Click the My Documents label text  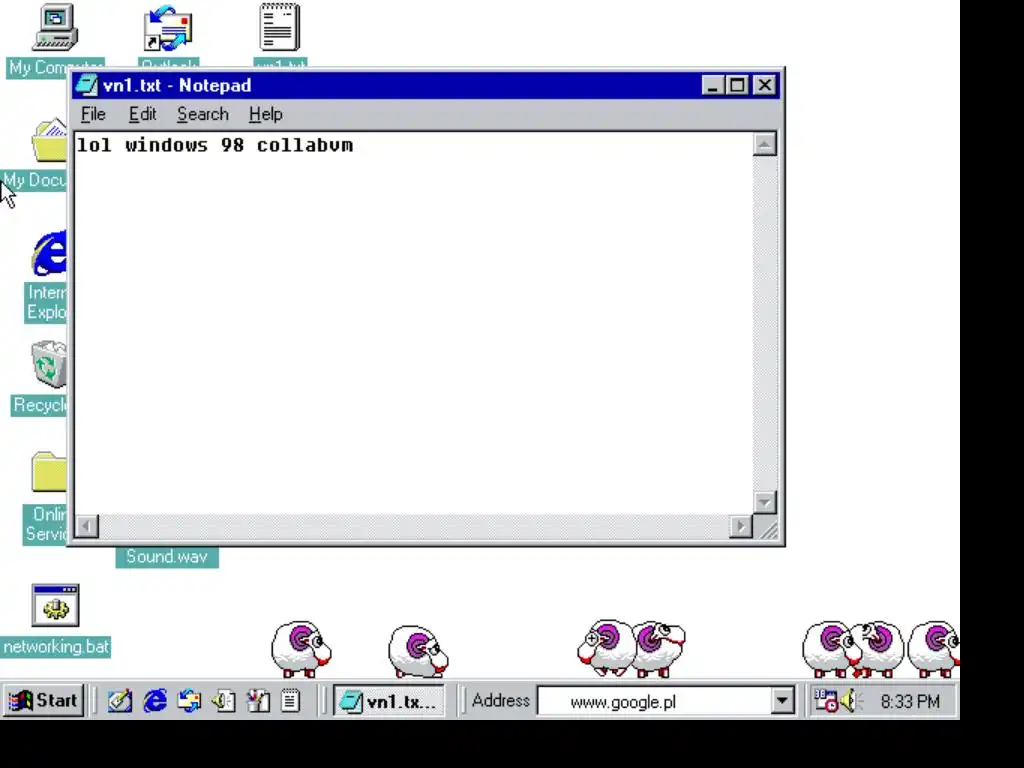[35, 180]
